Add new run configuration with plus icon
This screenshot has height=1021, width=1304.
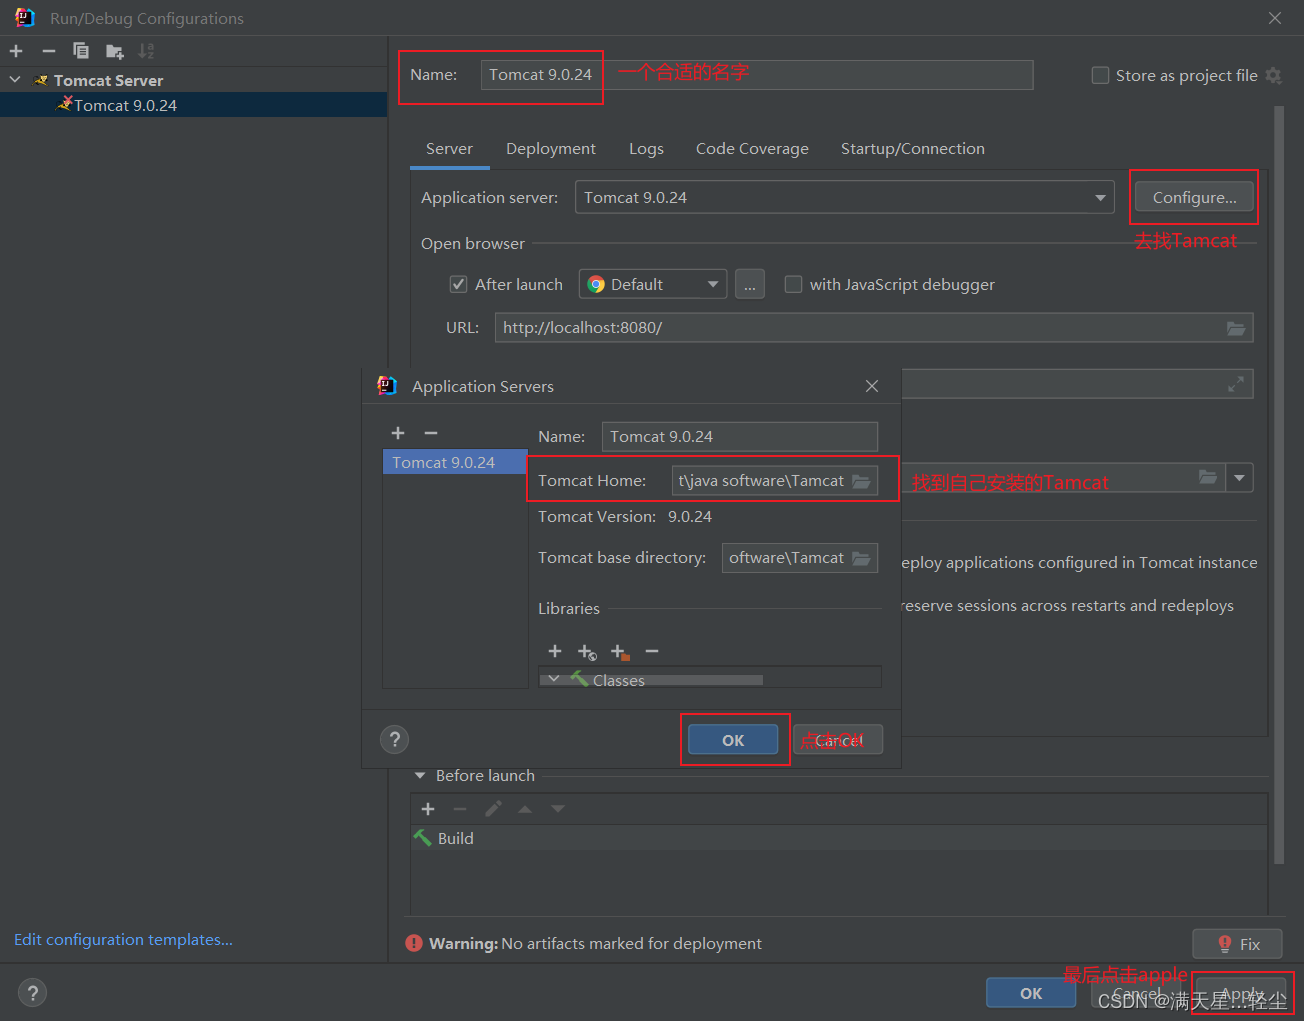point(16,51)
